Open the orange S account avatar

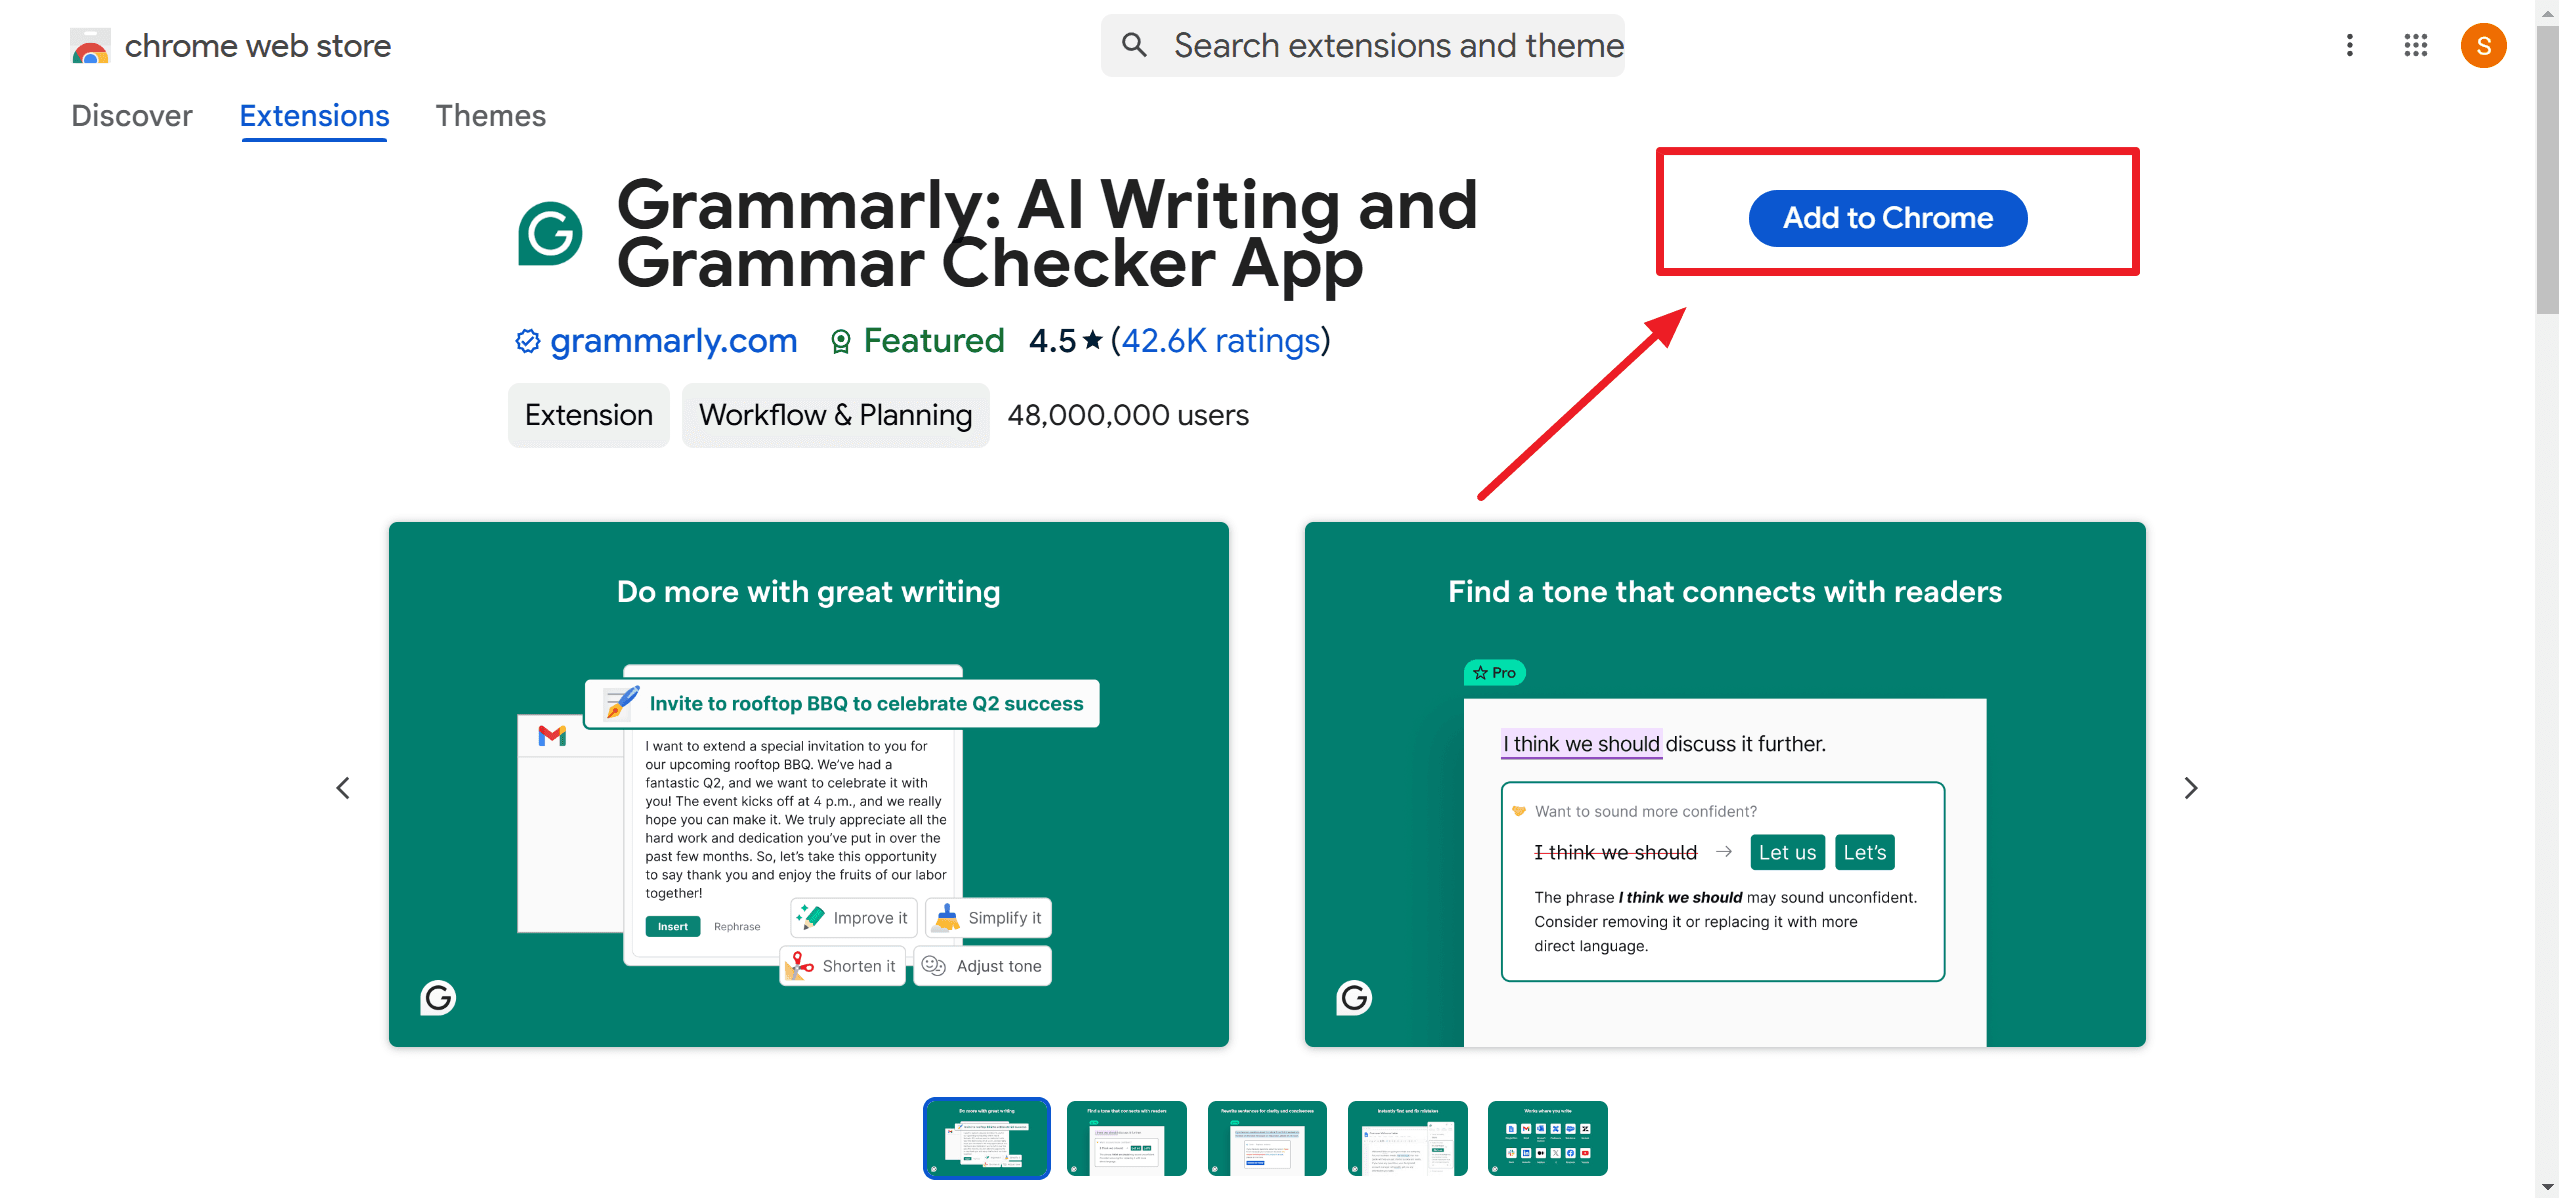[x=2484, y=46]
